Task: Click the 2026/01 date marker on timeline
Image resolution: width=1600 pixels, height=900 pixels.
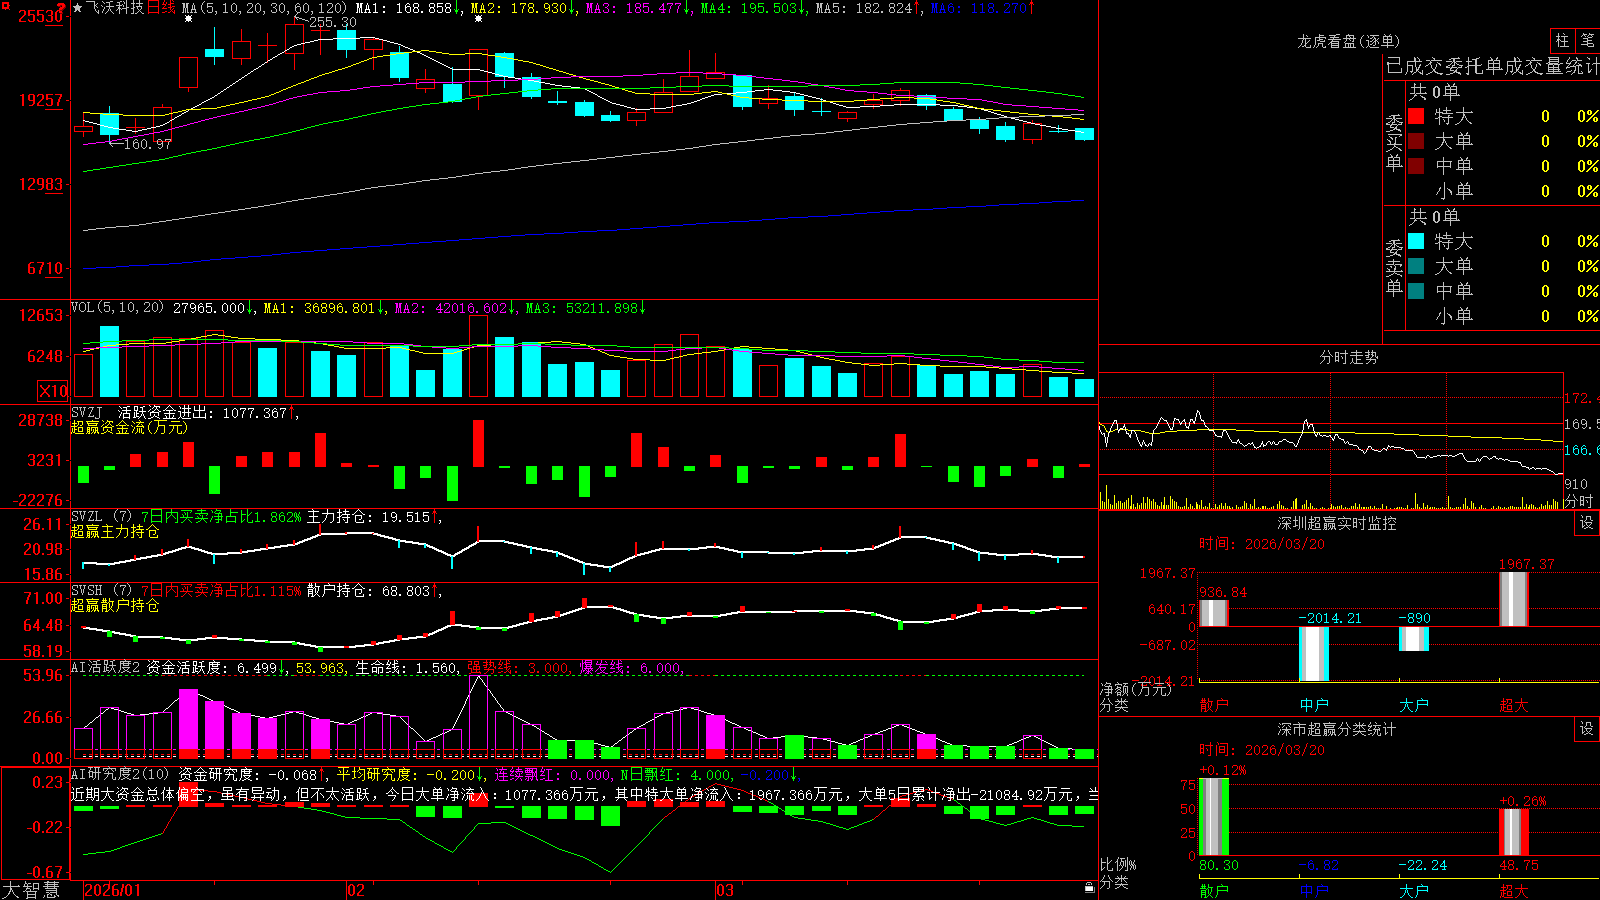Action: coord(112,890)
